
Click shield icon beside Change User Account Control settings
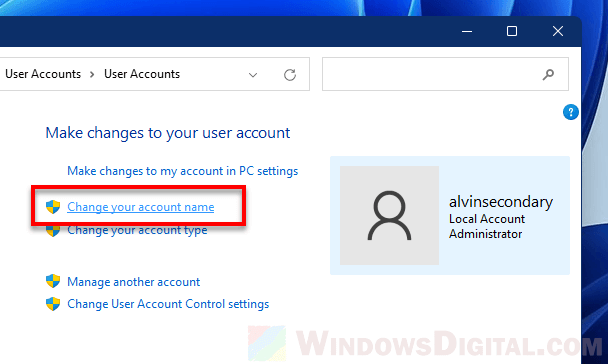pos(53,304)
